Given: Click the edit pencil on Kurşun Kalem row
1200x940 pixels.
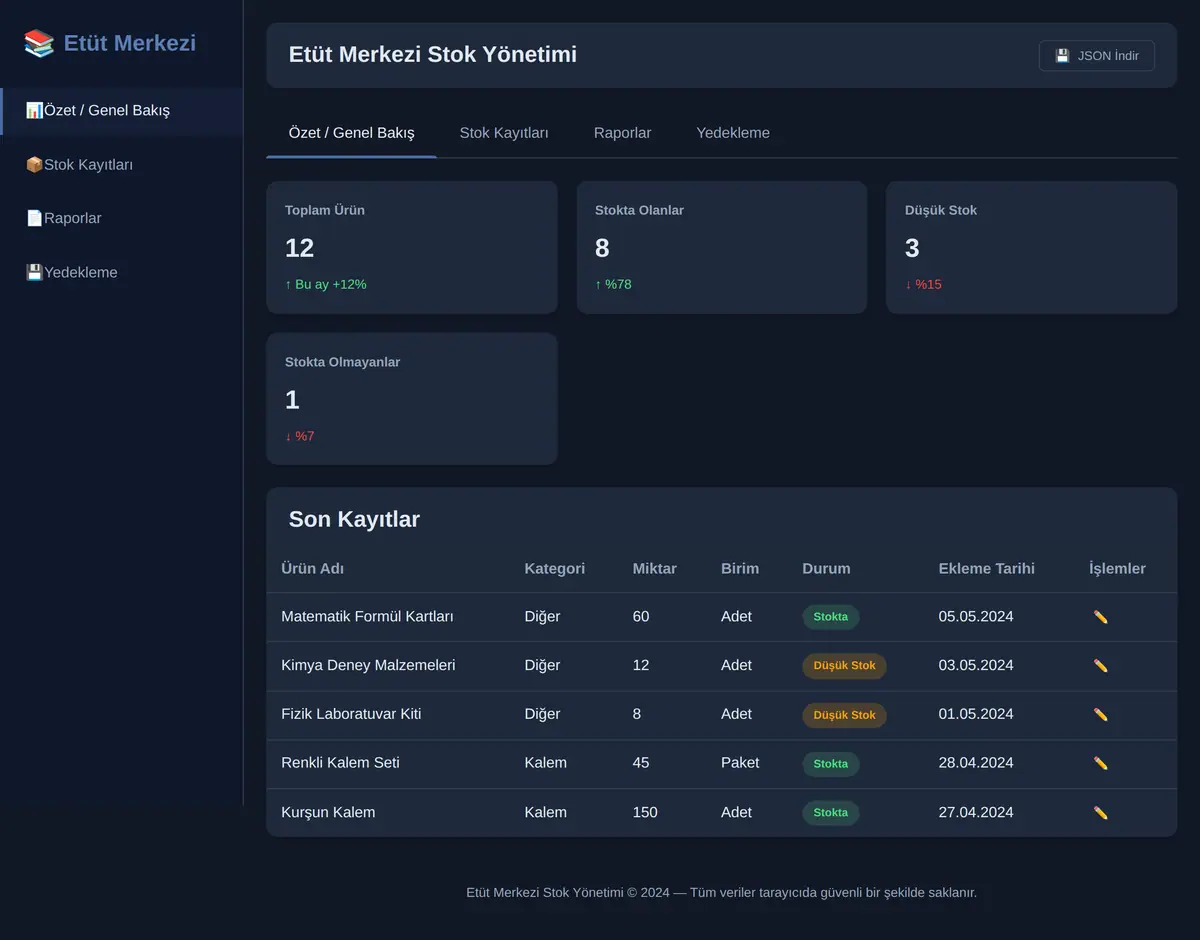Looking at the screenshot, I should (x=1101, y=813).
